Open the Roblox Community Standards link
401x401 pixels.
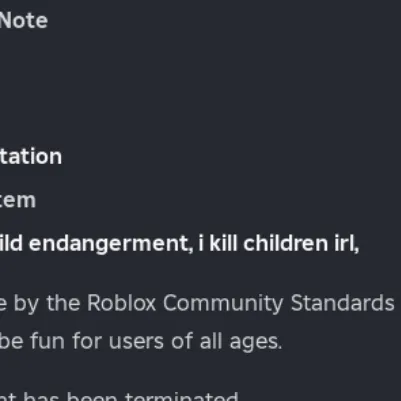tap(241, 303)
